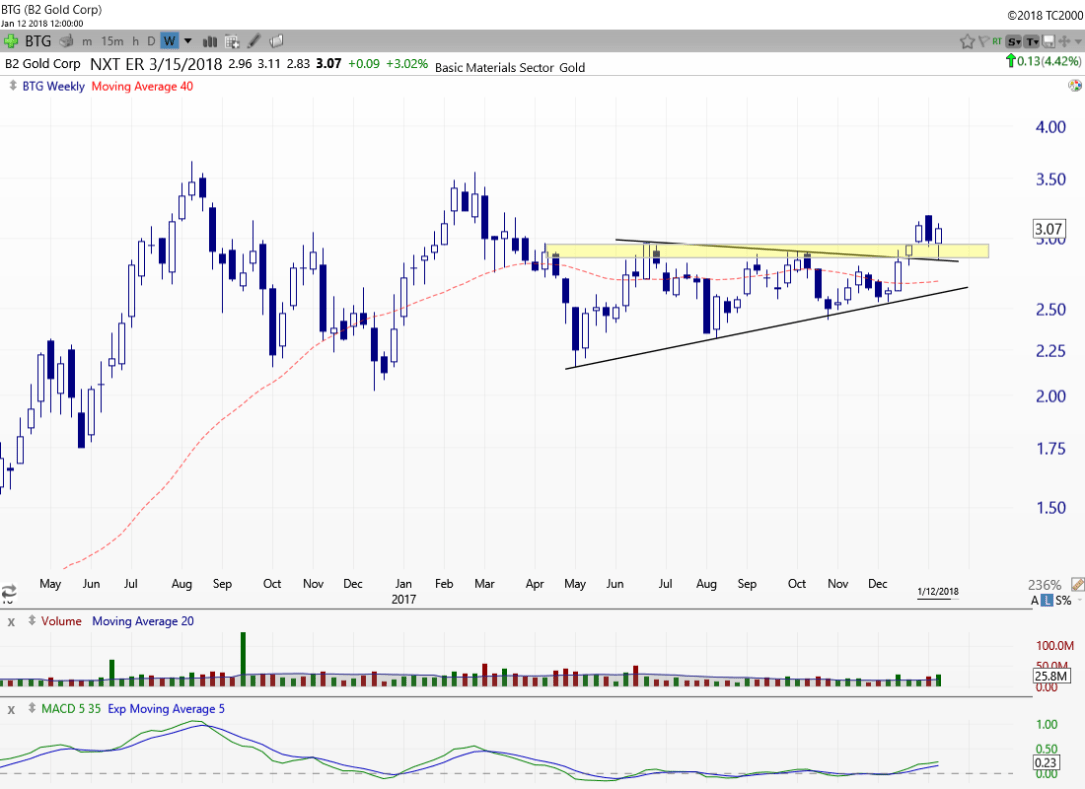Screen dimensions: 1085x789
Task: Switch chart to Daily timeframe
Action: point(151,41)
